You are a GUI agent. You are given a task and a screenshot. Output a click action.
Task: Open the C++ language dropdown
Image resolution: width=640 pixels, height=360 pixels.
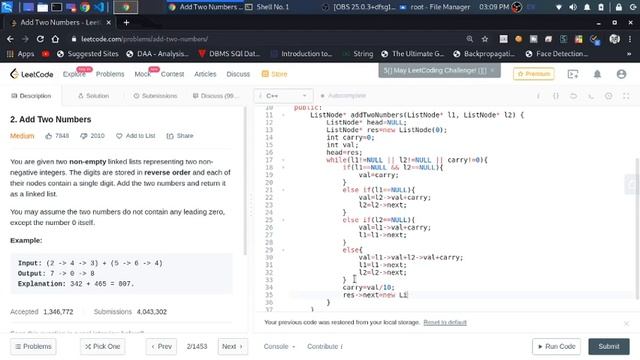284,96
